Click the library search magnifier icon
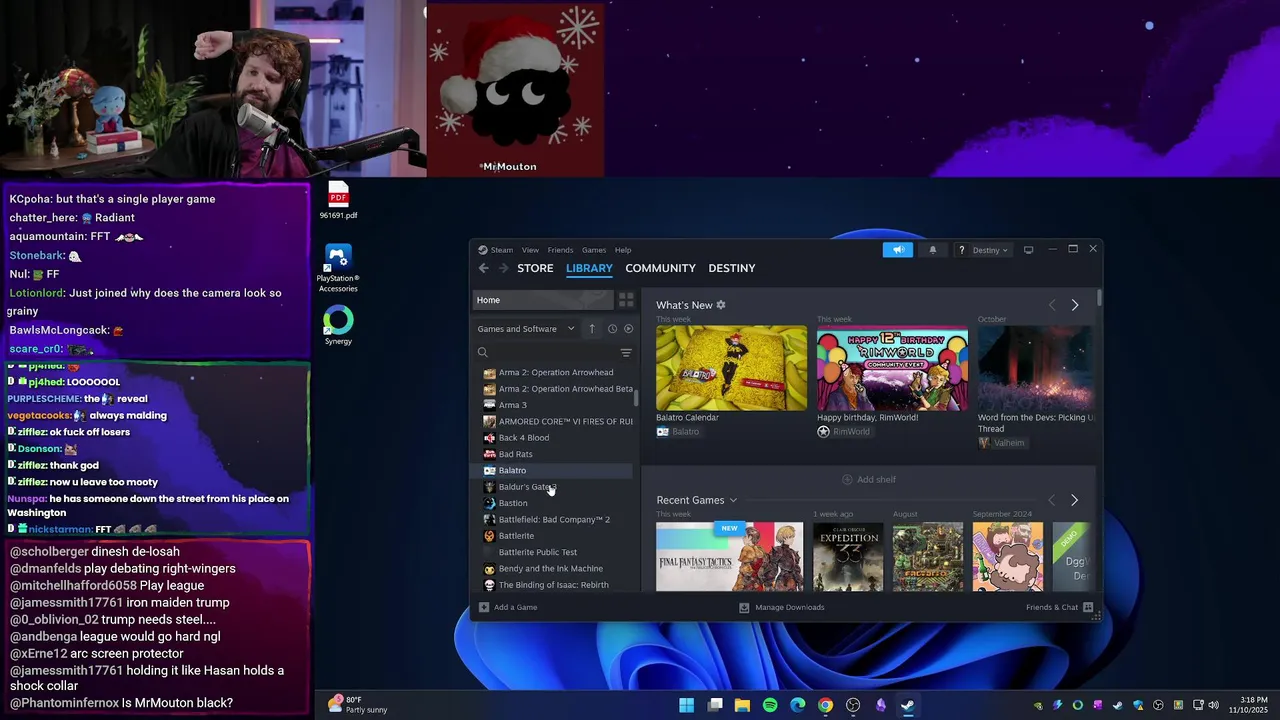 pyautogui.click(x=482, y=353)
